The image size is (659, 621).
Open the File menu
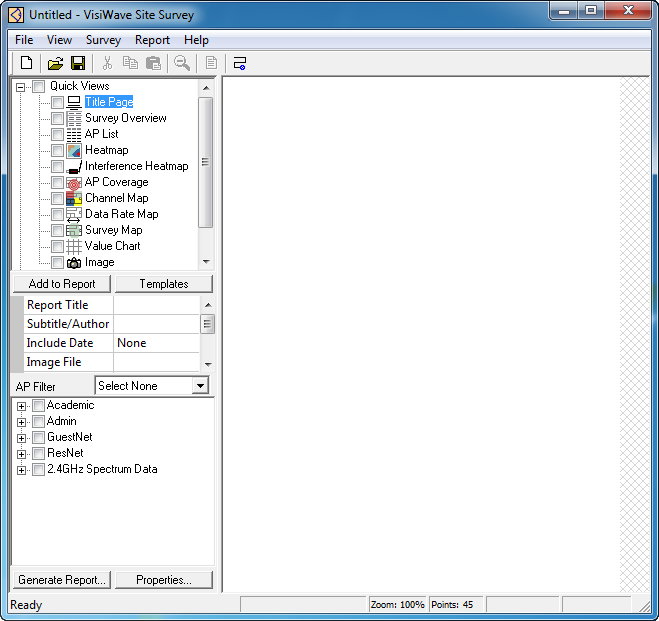(x=24, y=40)
